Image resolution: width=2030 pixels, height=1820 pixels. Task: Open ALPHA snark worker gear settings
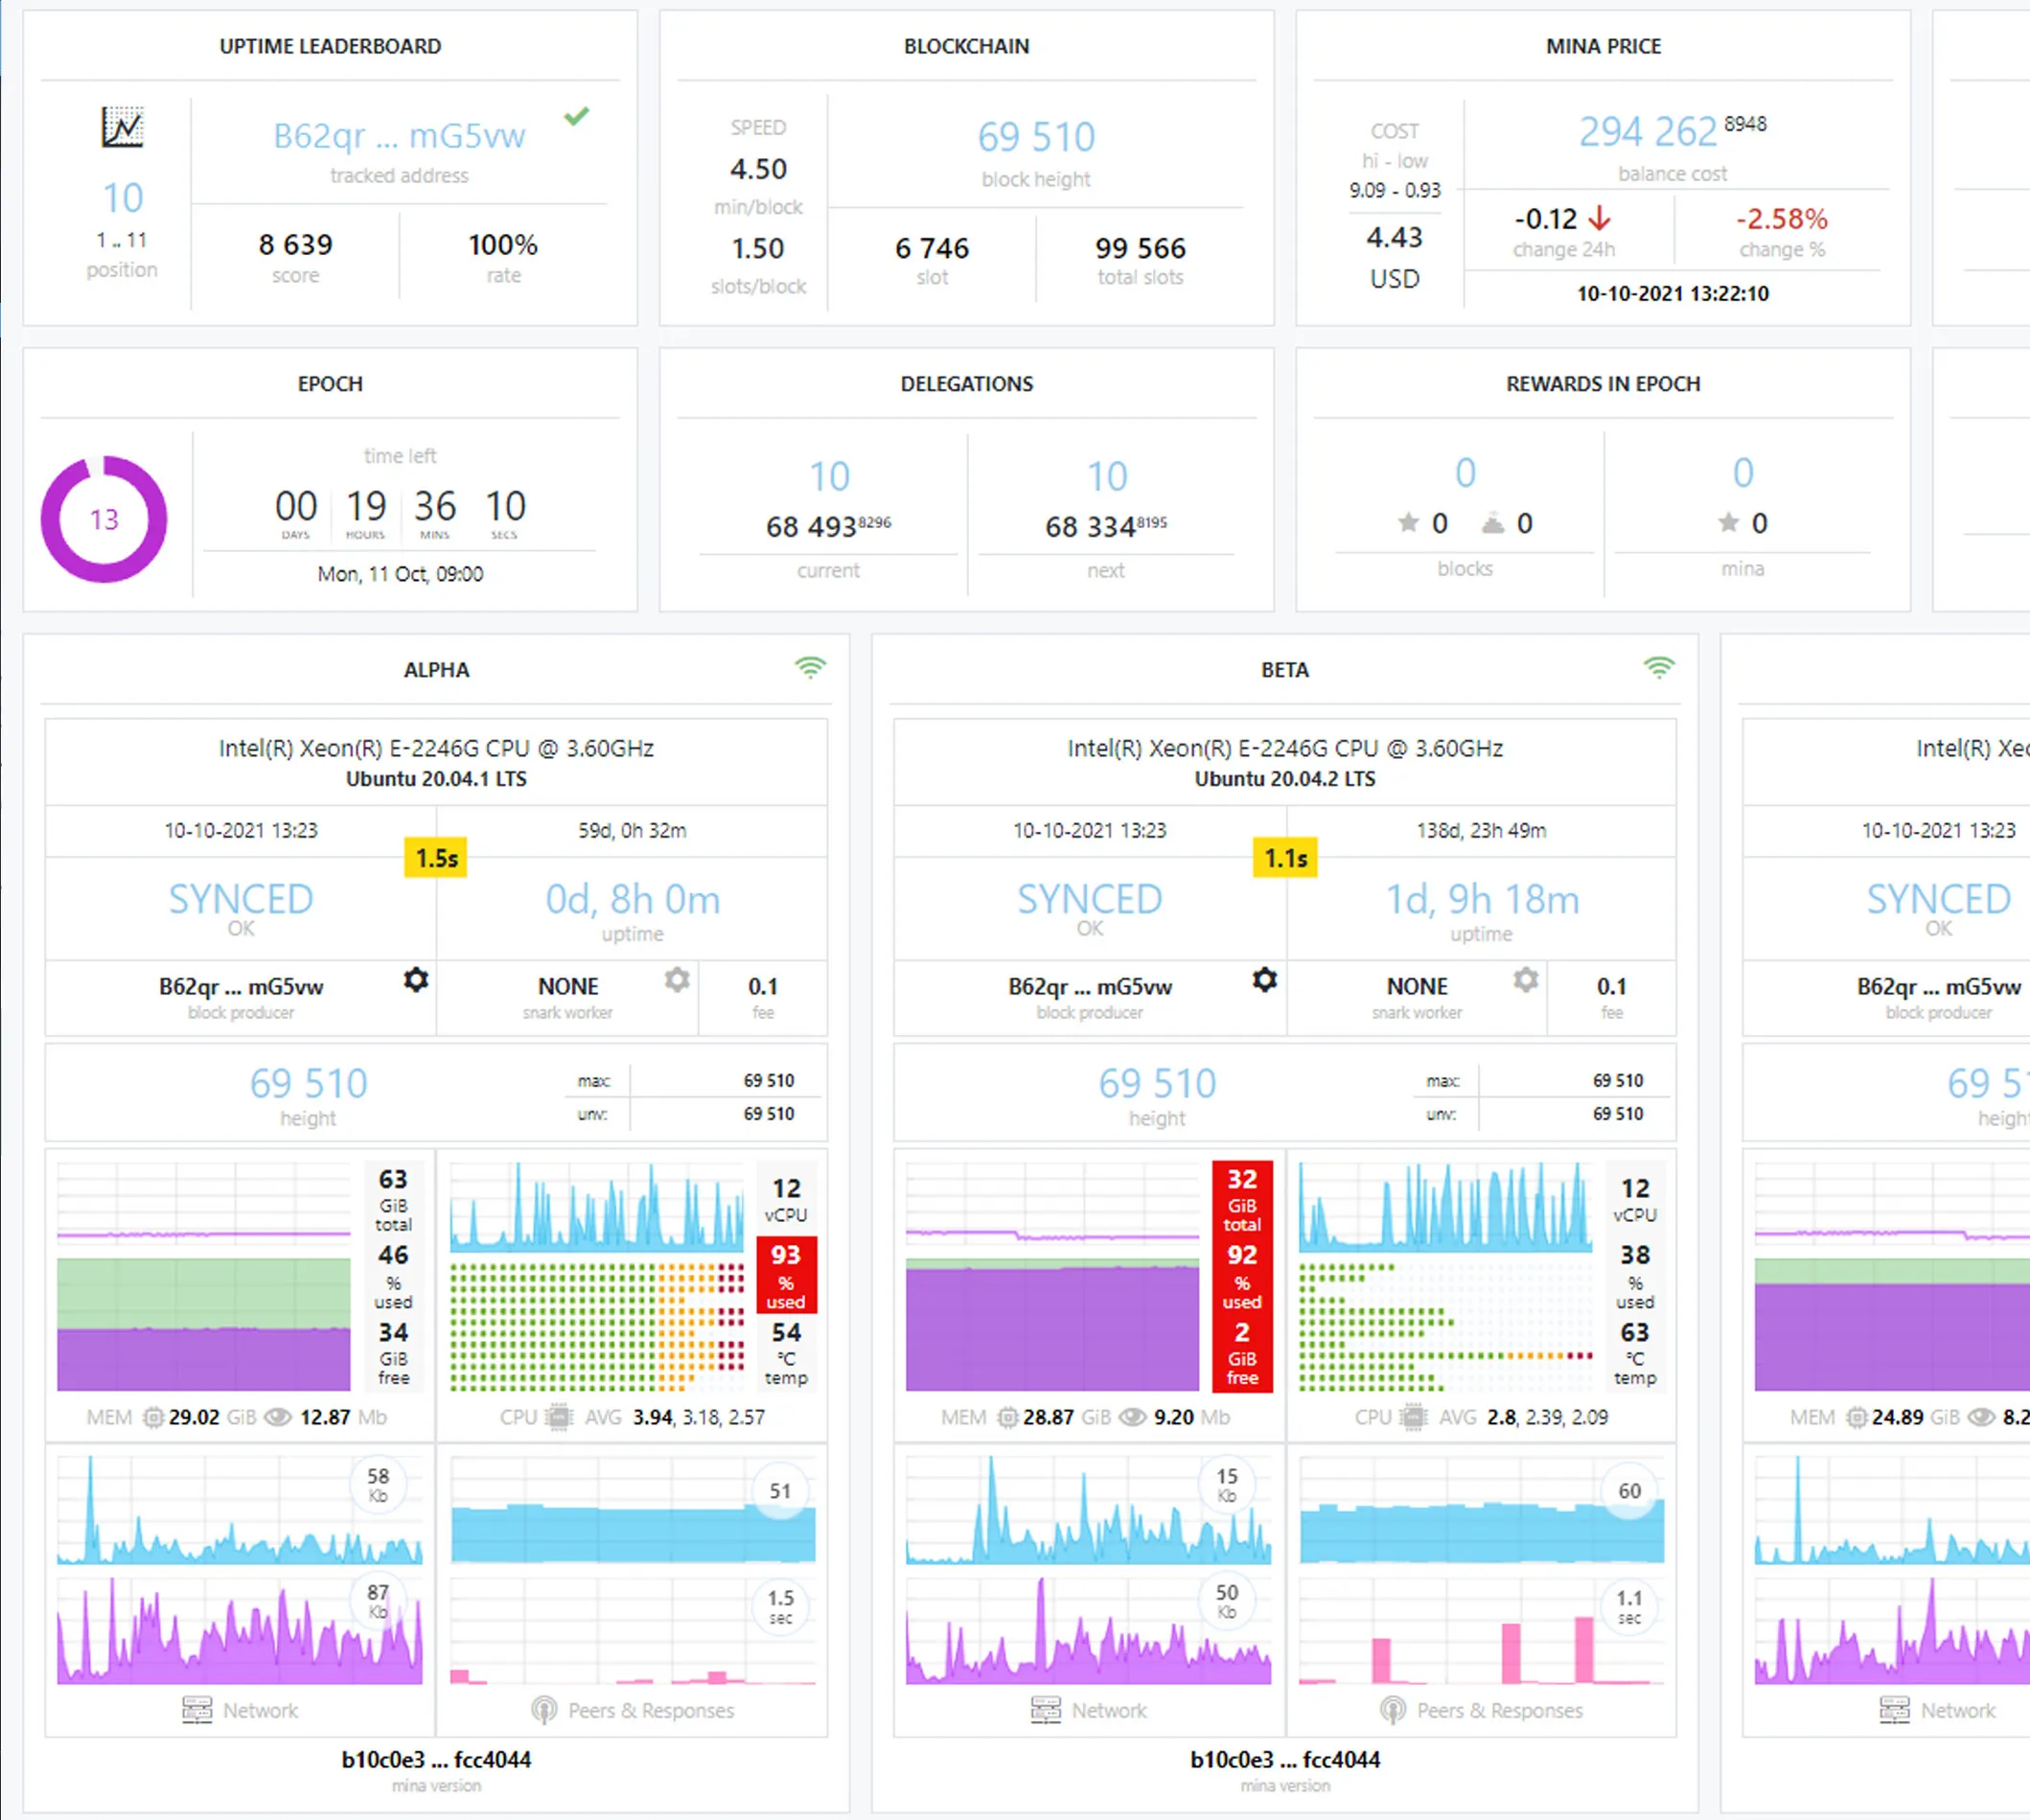[x=677, y=980]
